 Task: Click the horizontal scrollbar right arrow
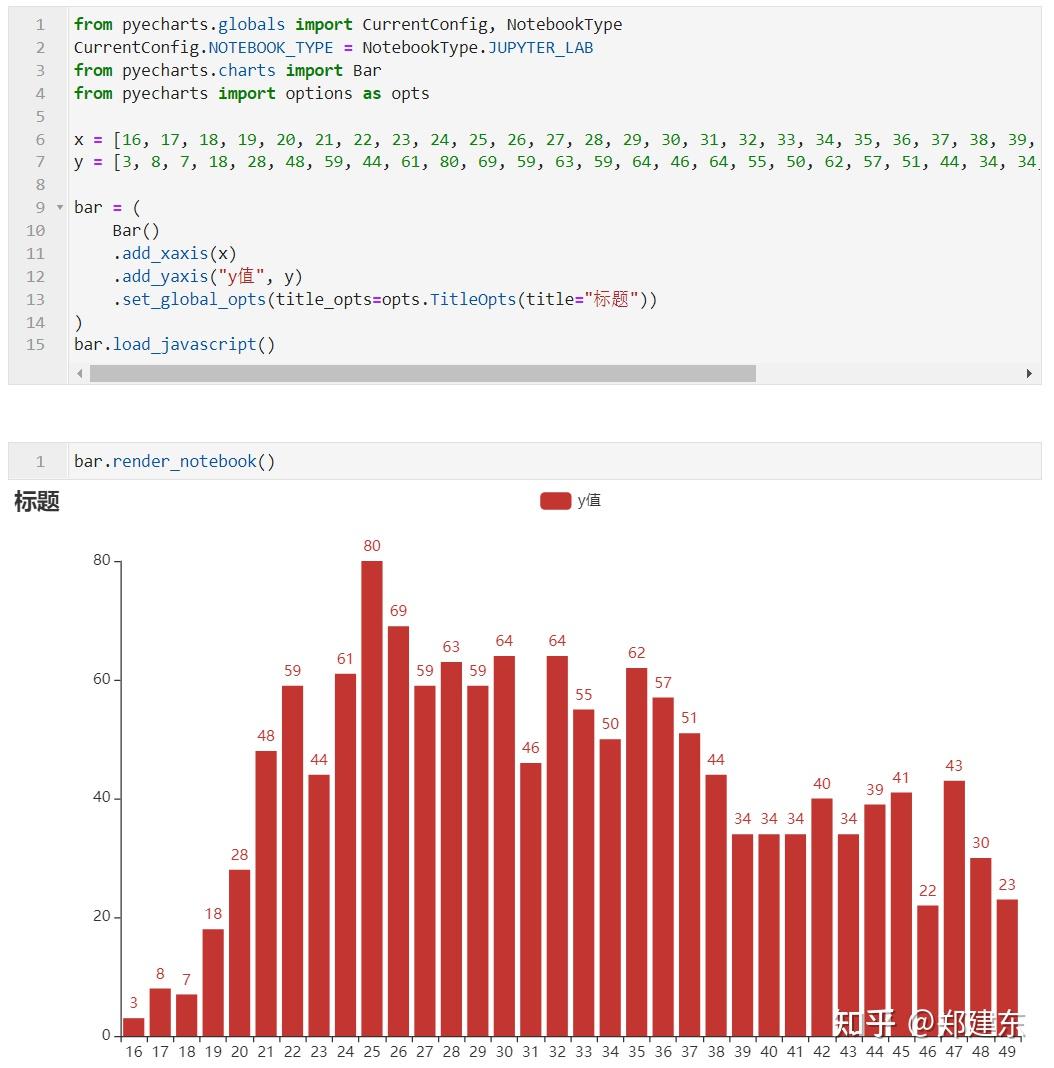[x=1029, y=373]
